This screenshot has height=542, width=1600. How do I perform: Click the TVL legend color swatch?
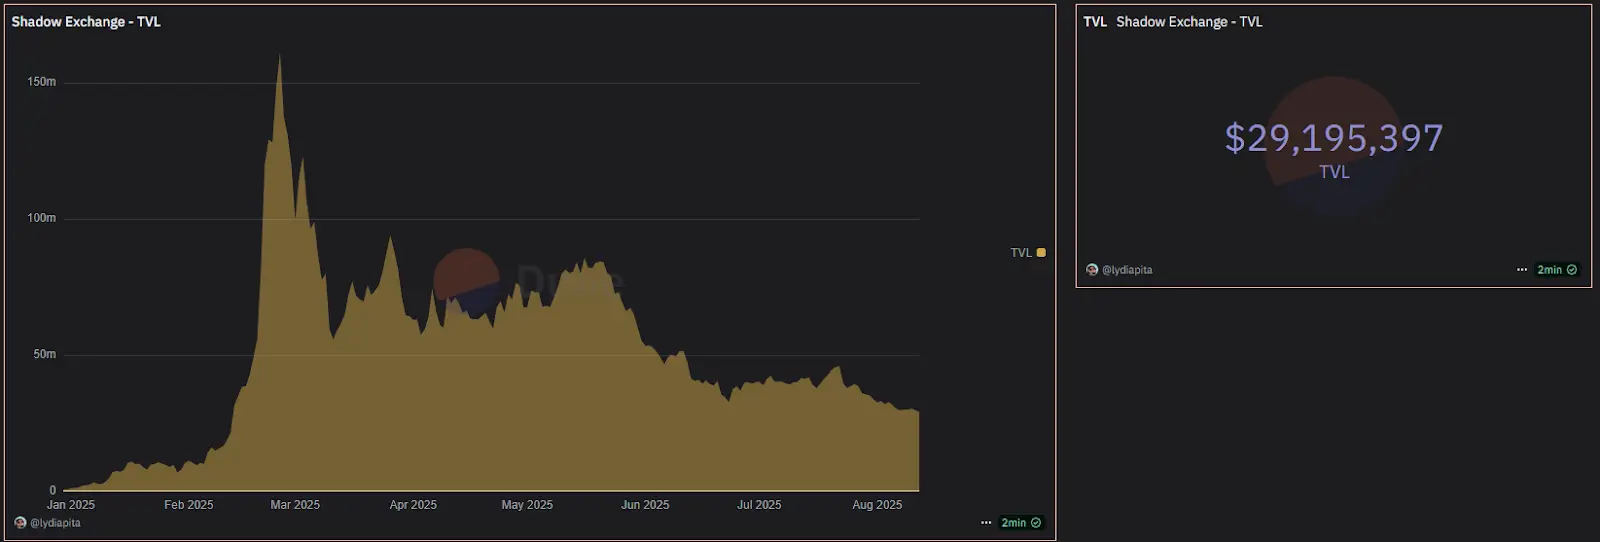(x=1041, y=253)
